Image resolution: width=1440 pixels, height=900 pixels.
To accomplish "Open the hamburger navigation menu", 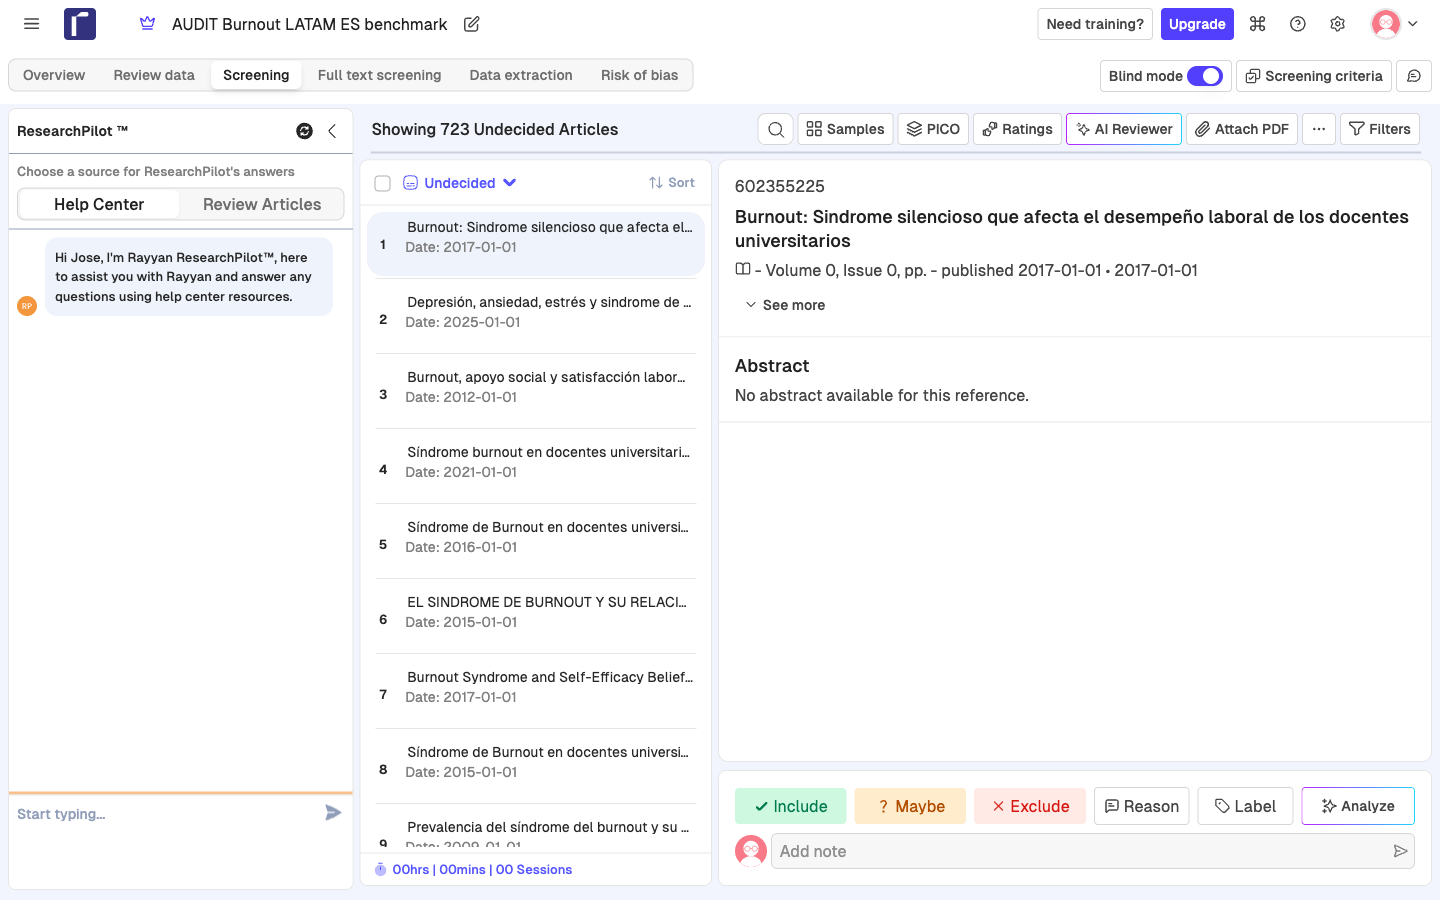I will pyautogui.click(x=32, y=24).
